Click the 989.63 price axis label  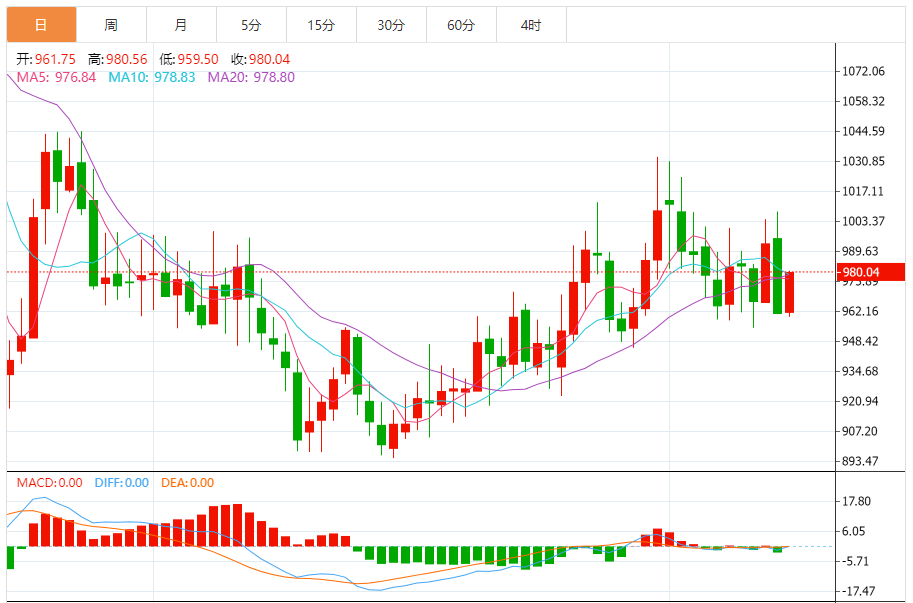861,251
